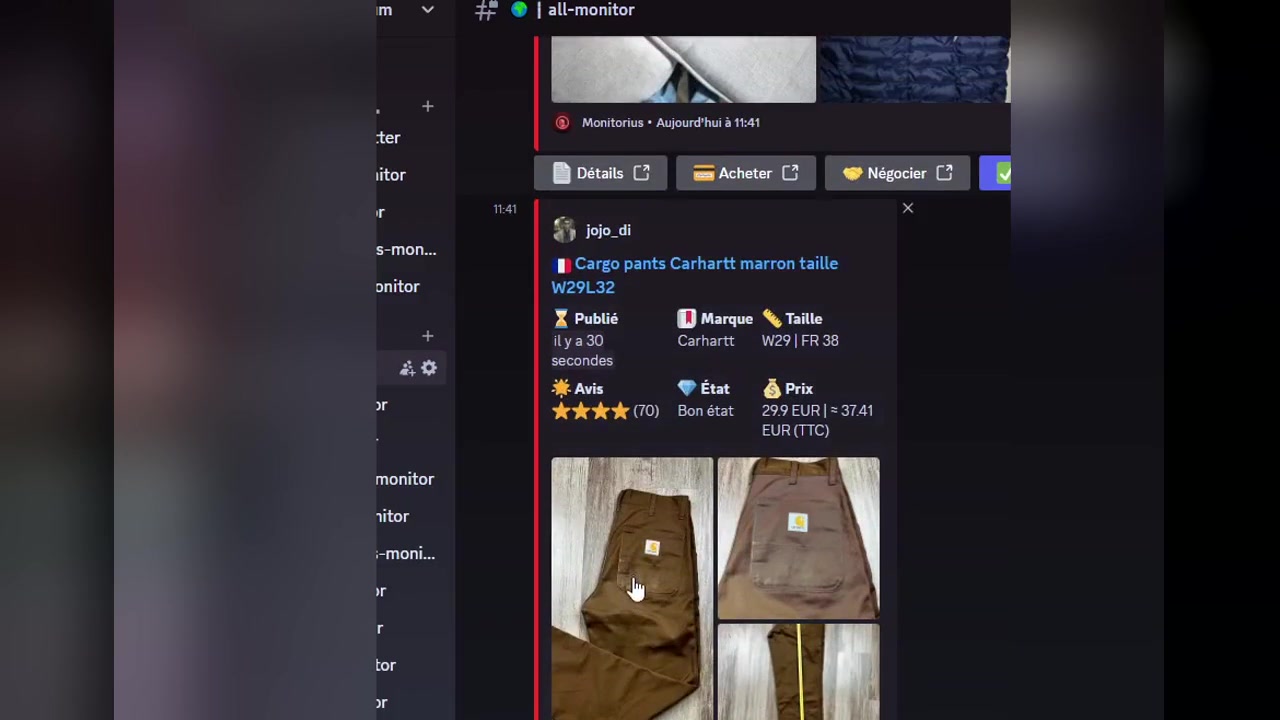
Task: Click the Détails button
Action: (600, 173)
